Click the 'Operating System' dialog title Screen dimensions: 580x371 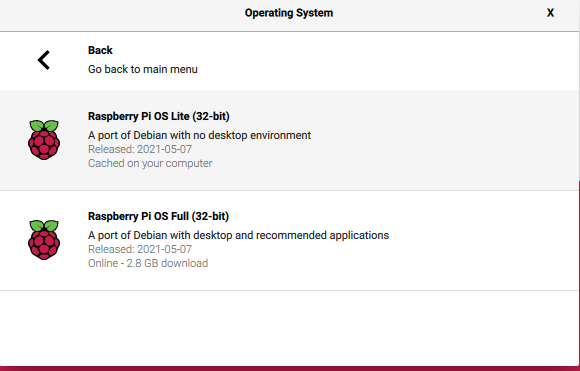point(289,13)
